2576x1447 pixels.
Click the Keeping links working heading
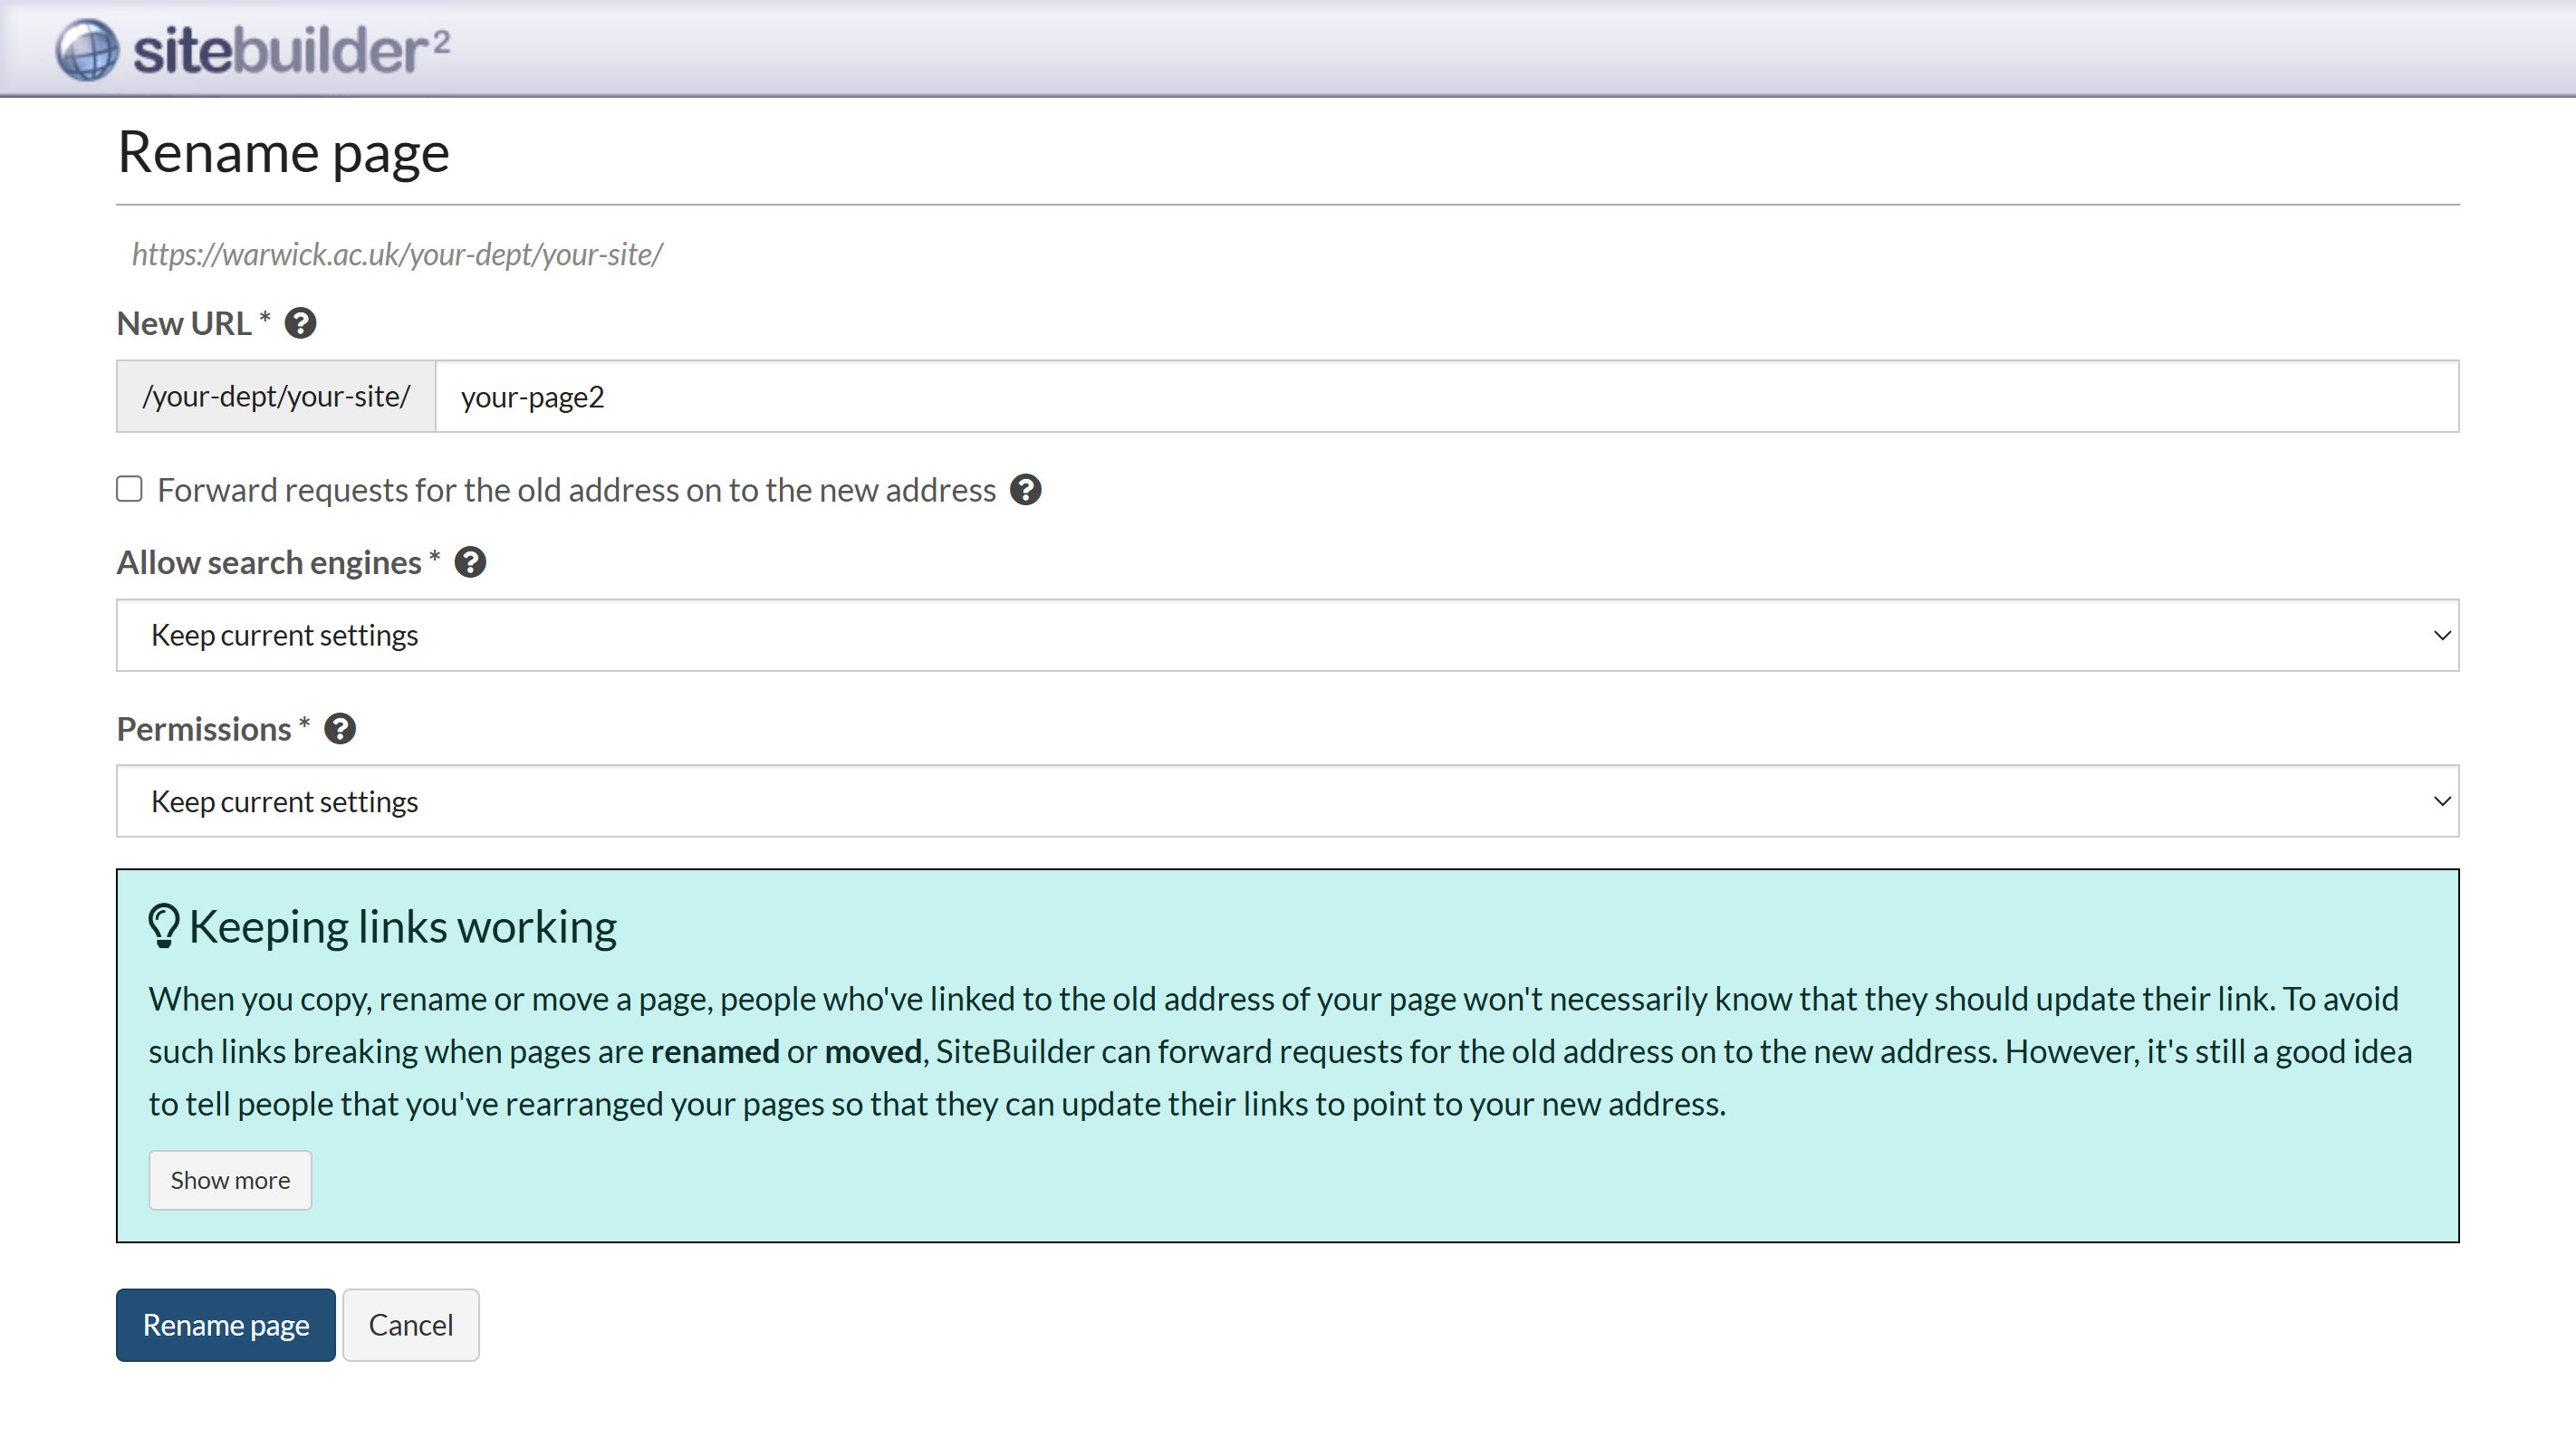(x=402, y=927)
